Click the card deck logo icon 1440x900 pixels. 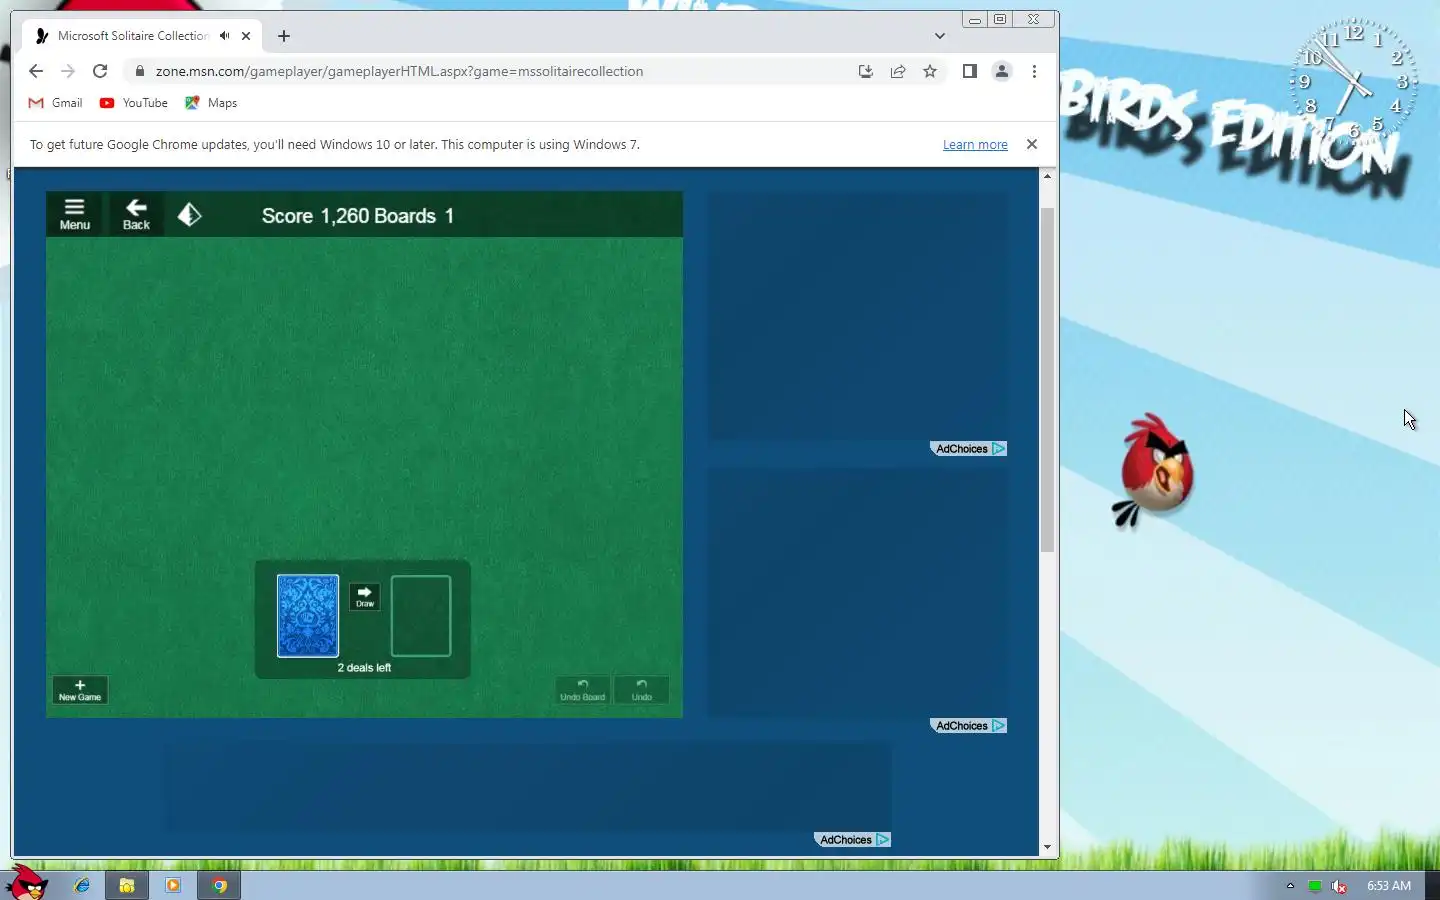coord(189,215)
